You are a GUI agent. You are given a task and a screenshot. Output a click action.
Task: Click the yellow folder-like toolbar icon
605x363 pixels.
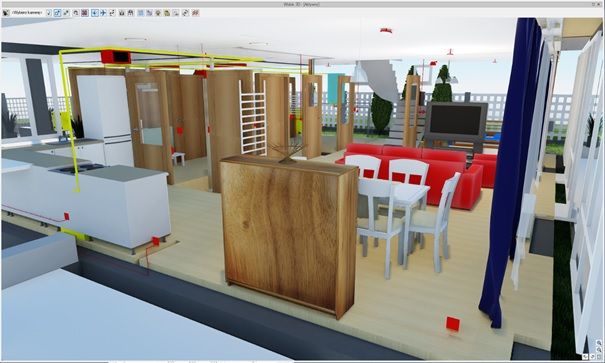click(167, 13)
